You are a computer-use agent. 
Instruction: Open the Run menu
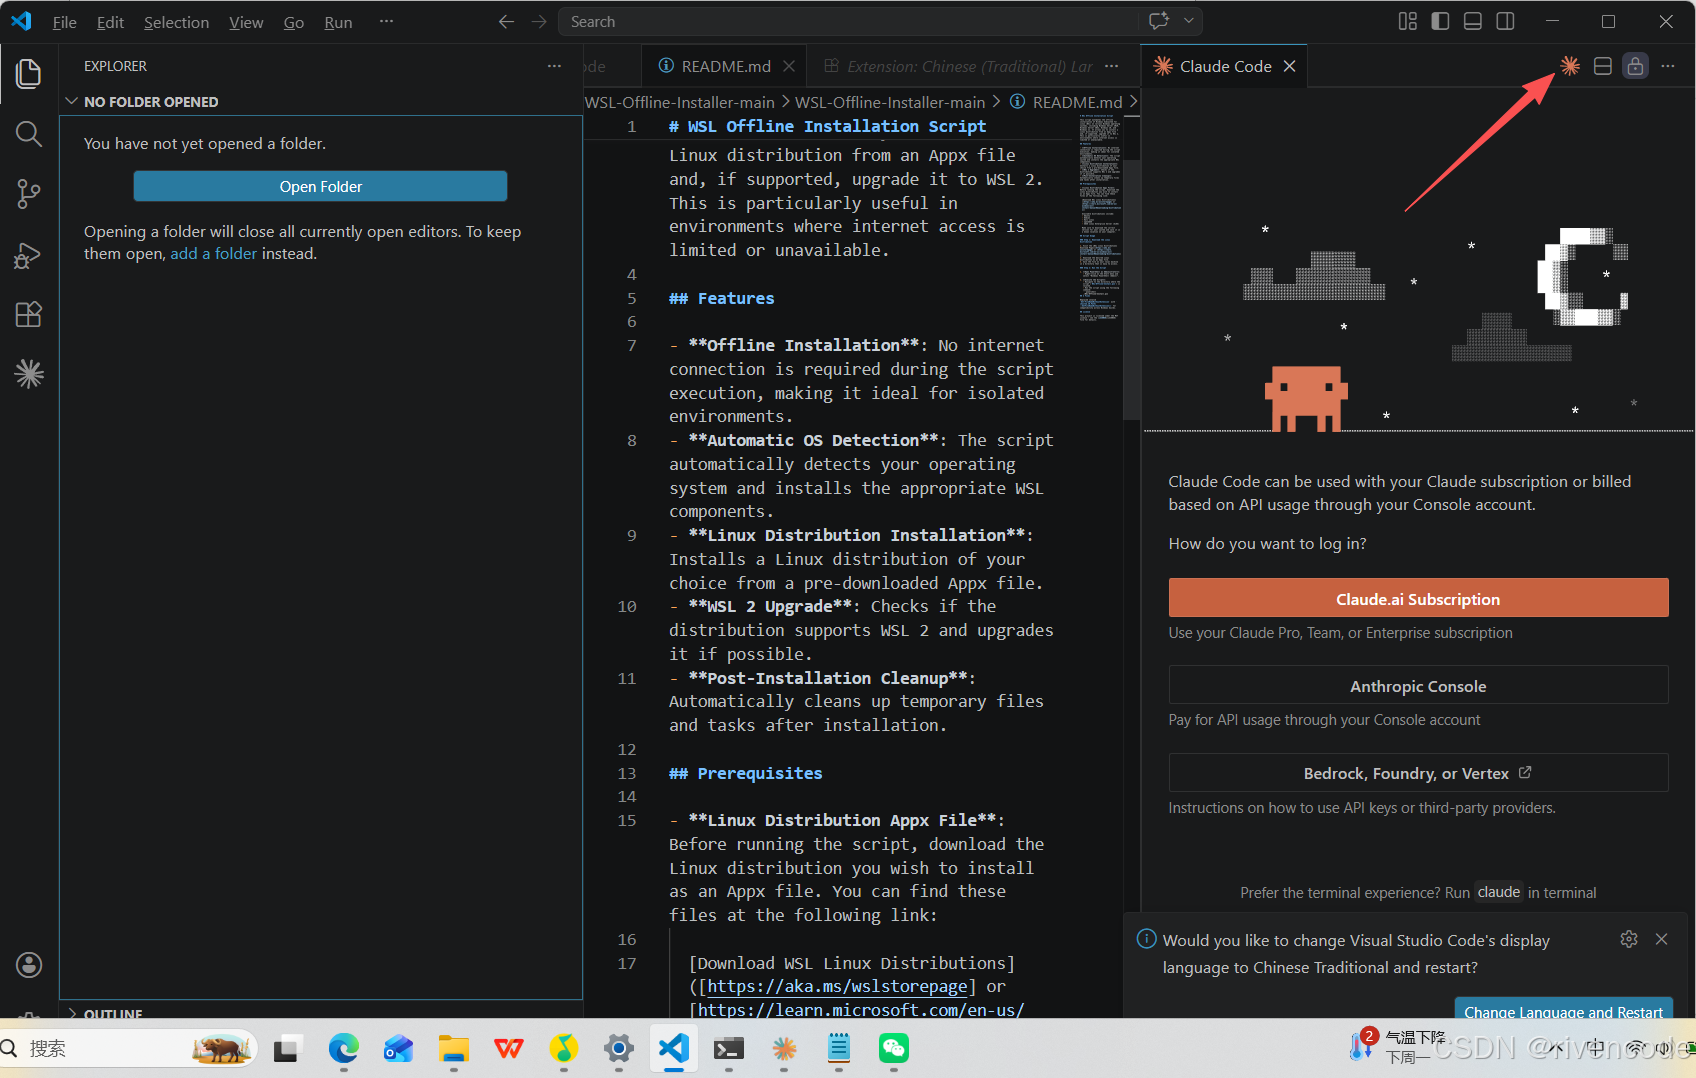(x=338, y=22)
